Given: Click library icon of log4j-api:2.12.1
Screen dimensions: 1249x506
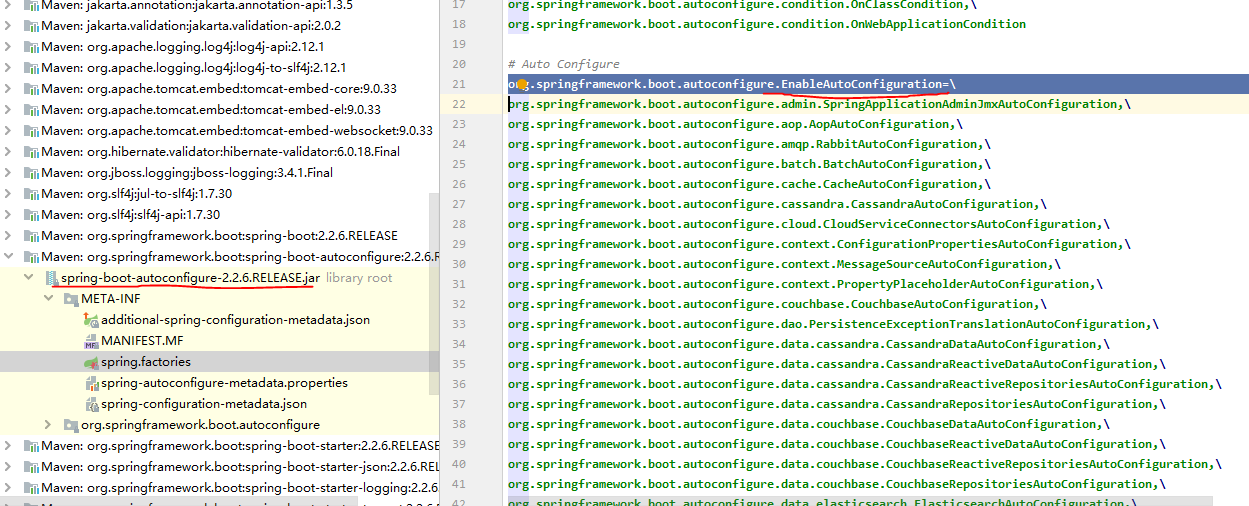Looking at the screenshot, I should (30, 47).
